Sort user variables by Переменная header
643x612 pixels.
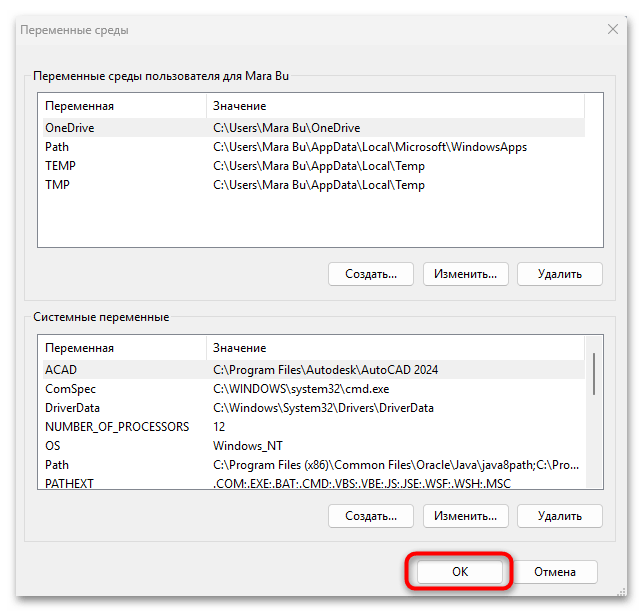point(125,106)
